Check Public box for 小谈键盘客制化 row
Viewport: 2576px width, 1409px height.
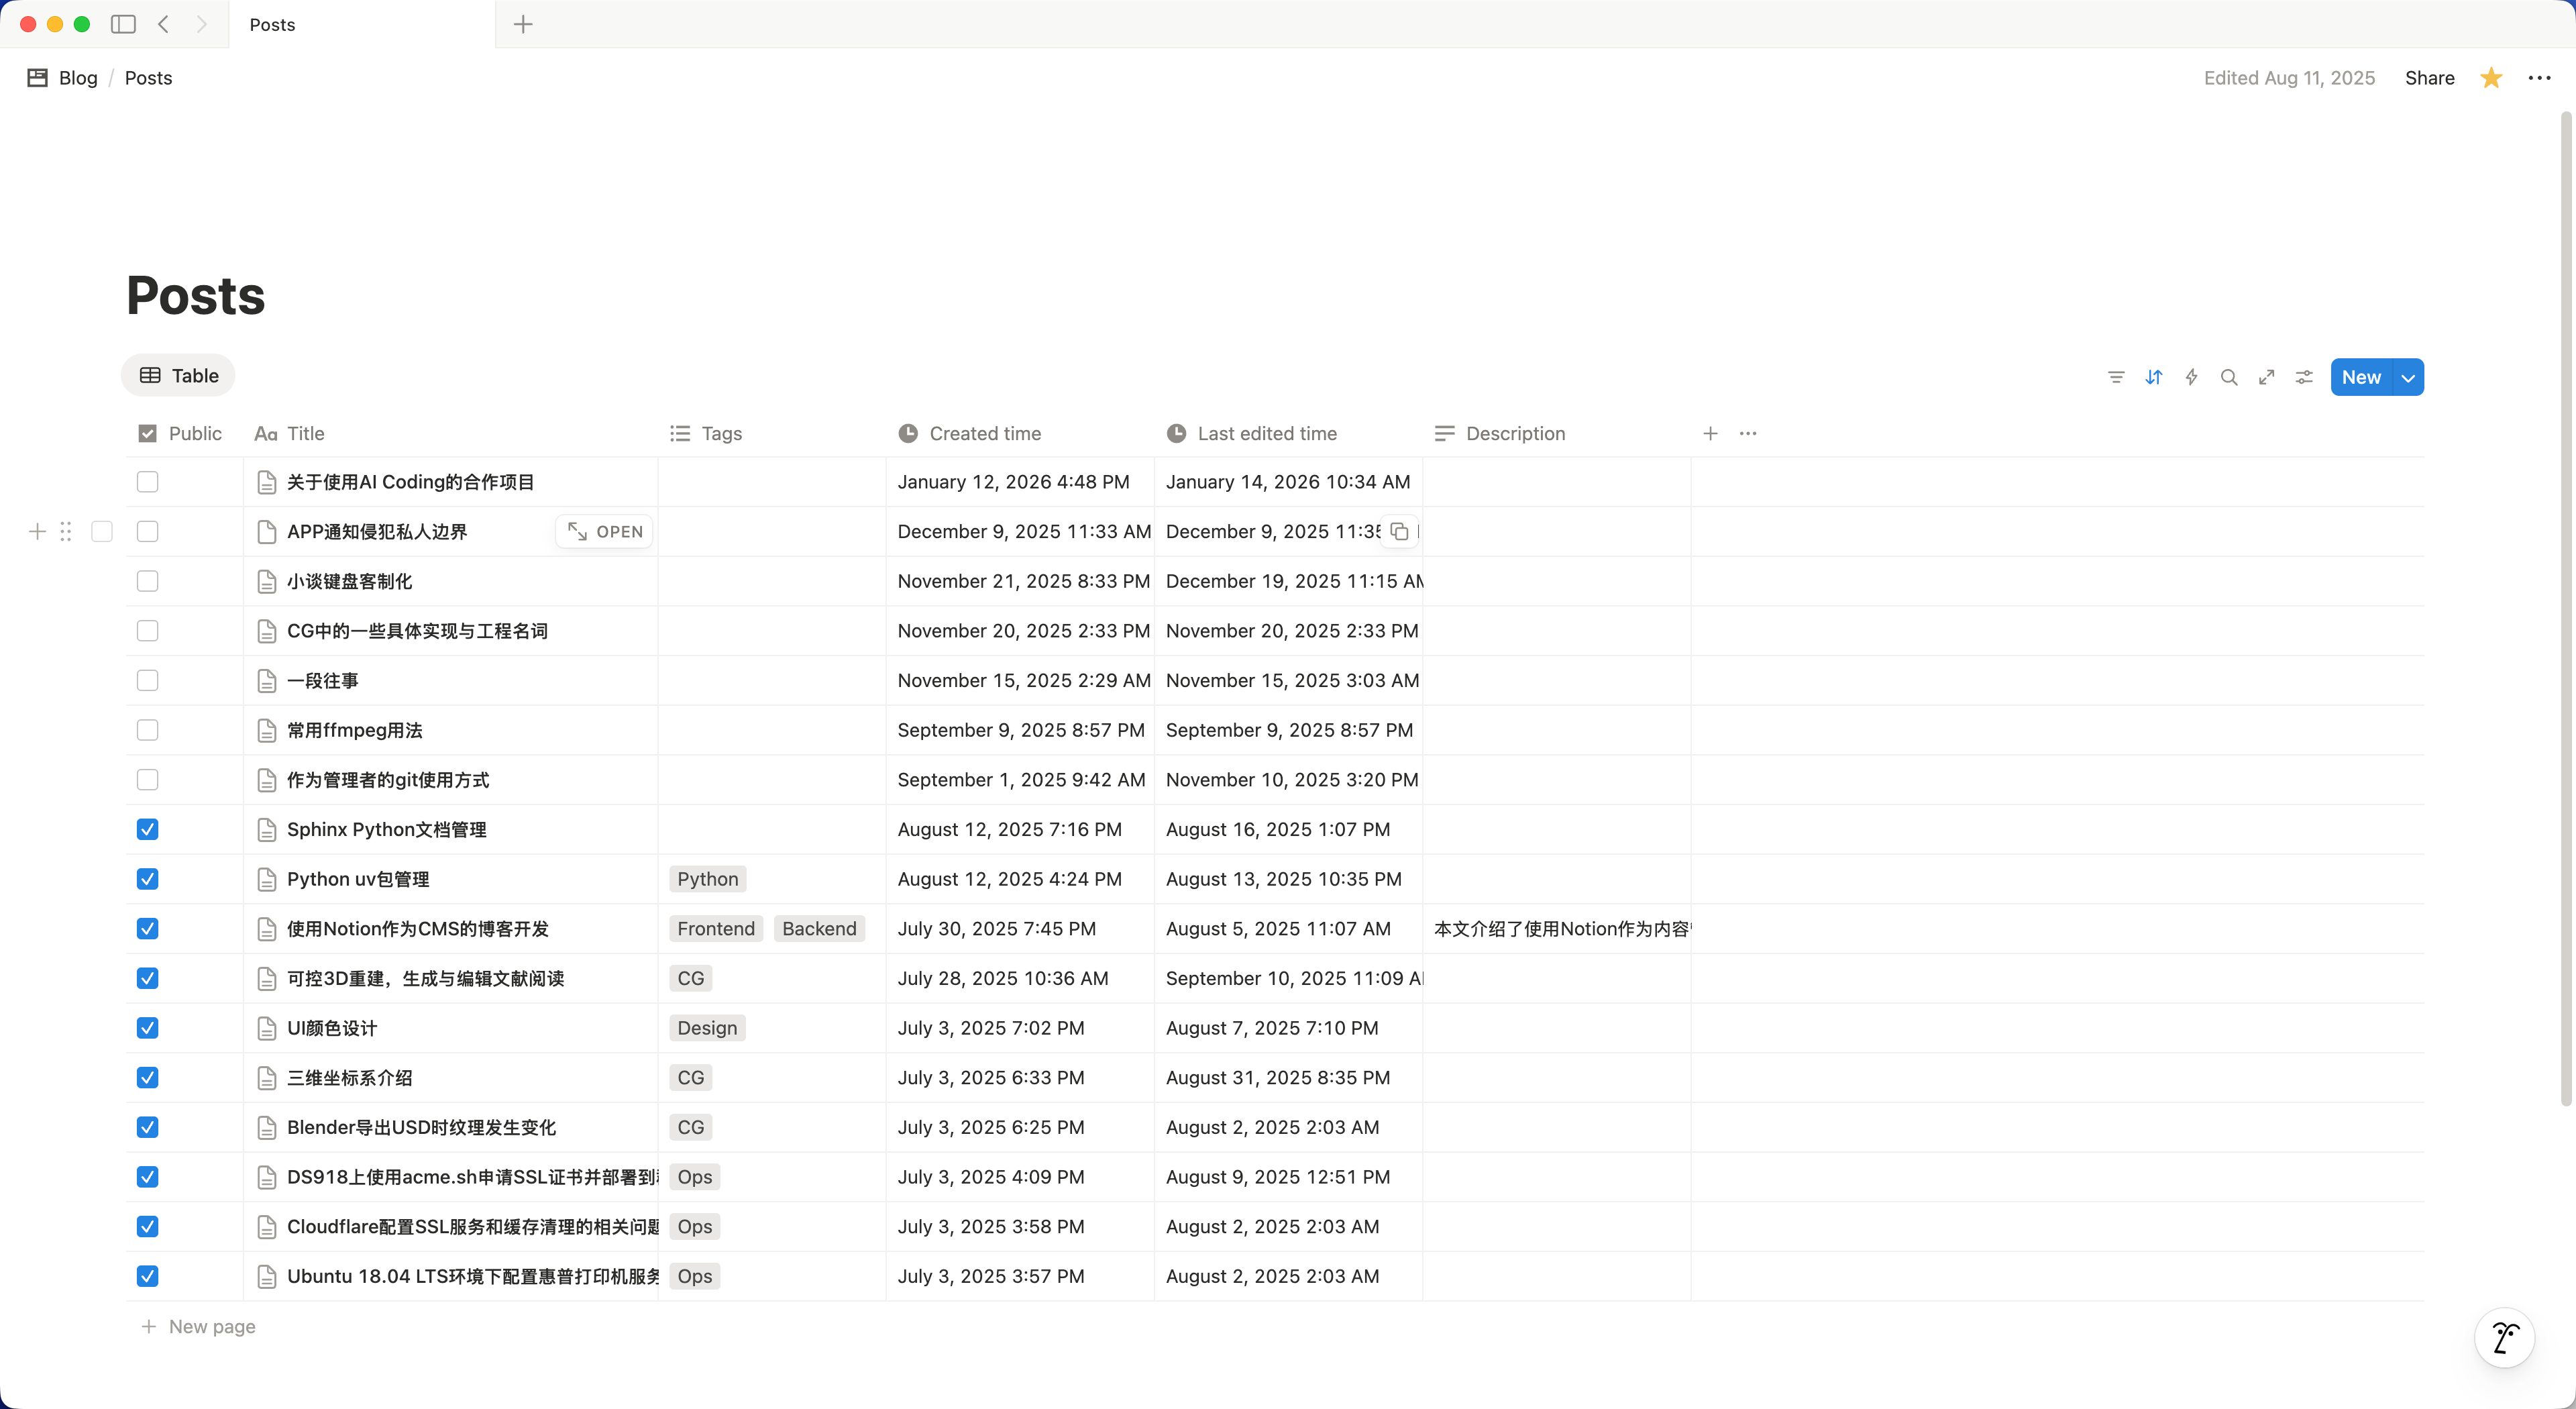coord(147,581)
